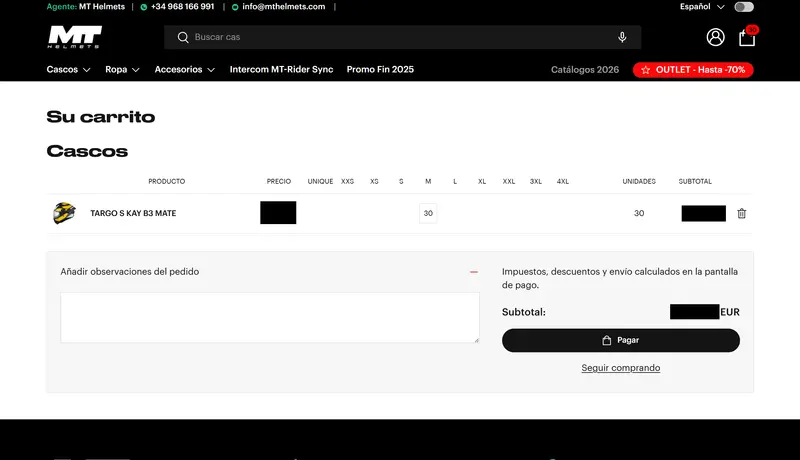Screen dimensions: 800x460
Task: Click the search magnifier icon
Action: click(183, 37)
